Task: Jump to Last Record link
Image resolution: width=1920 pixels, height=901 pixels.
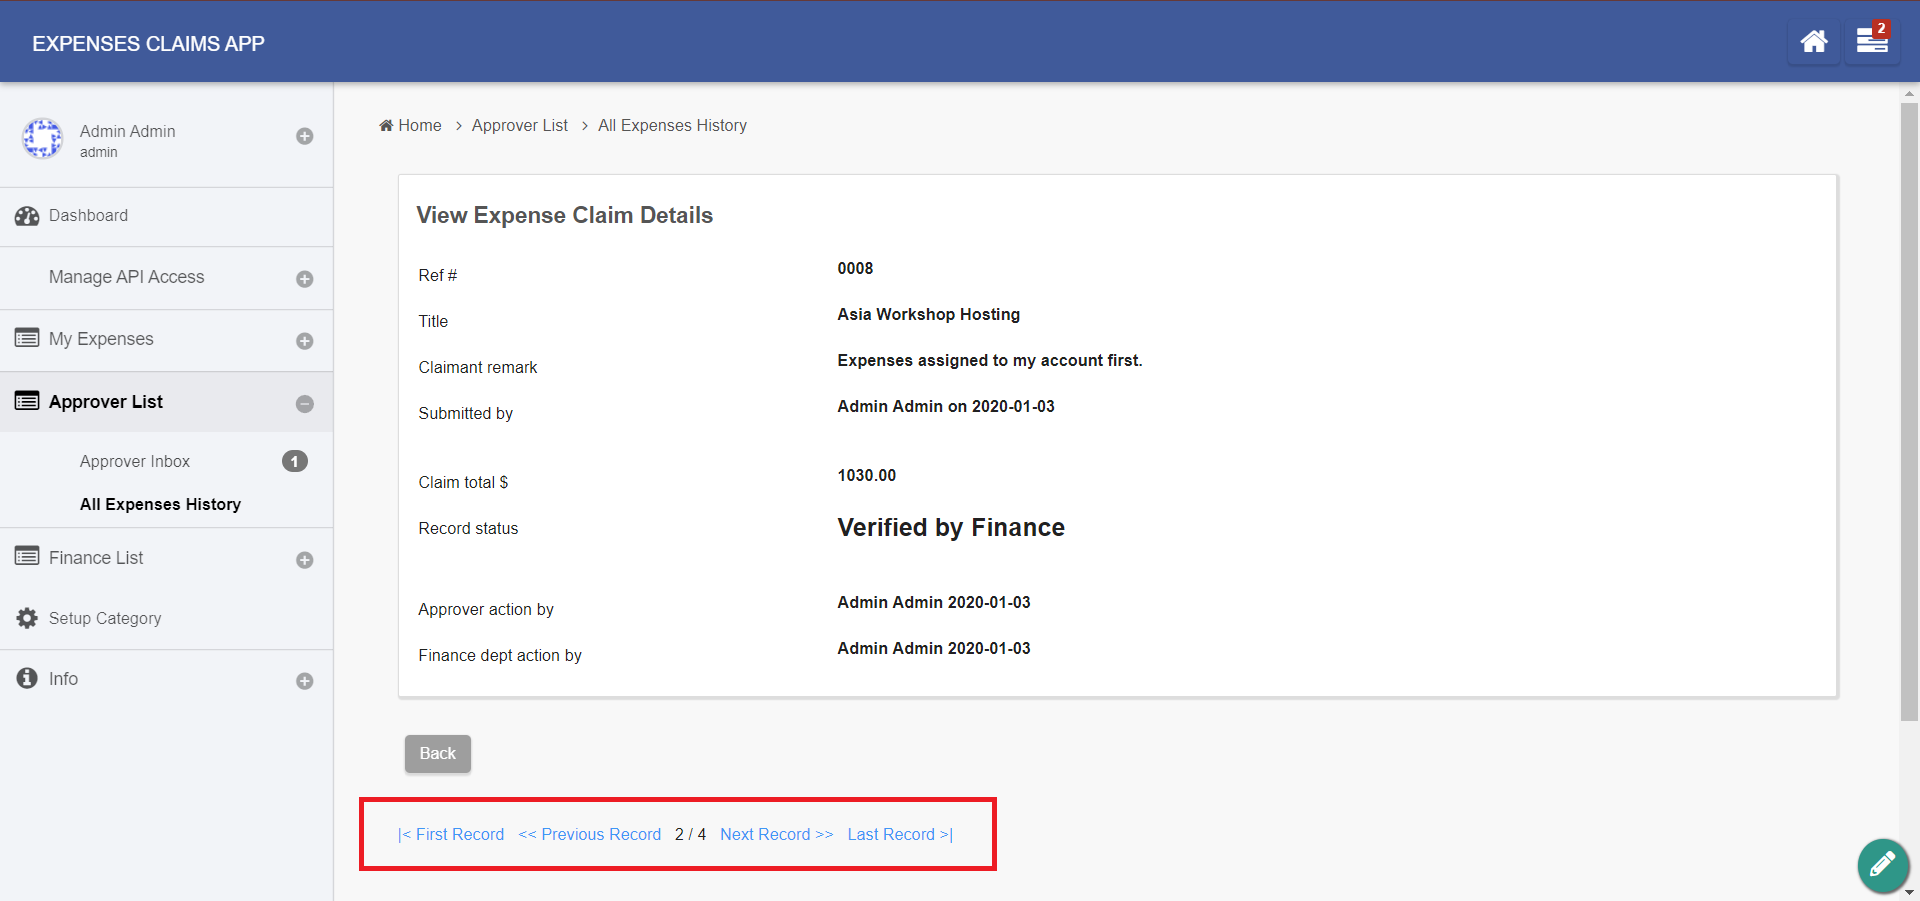Action: click(900, 834)
